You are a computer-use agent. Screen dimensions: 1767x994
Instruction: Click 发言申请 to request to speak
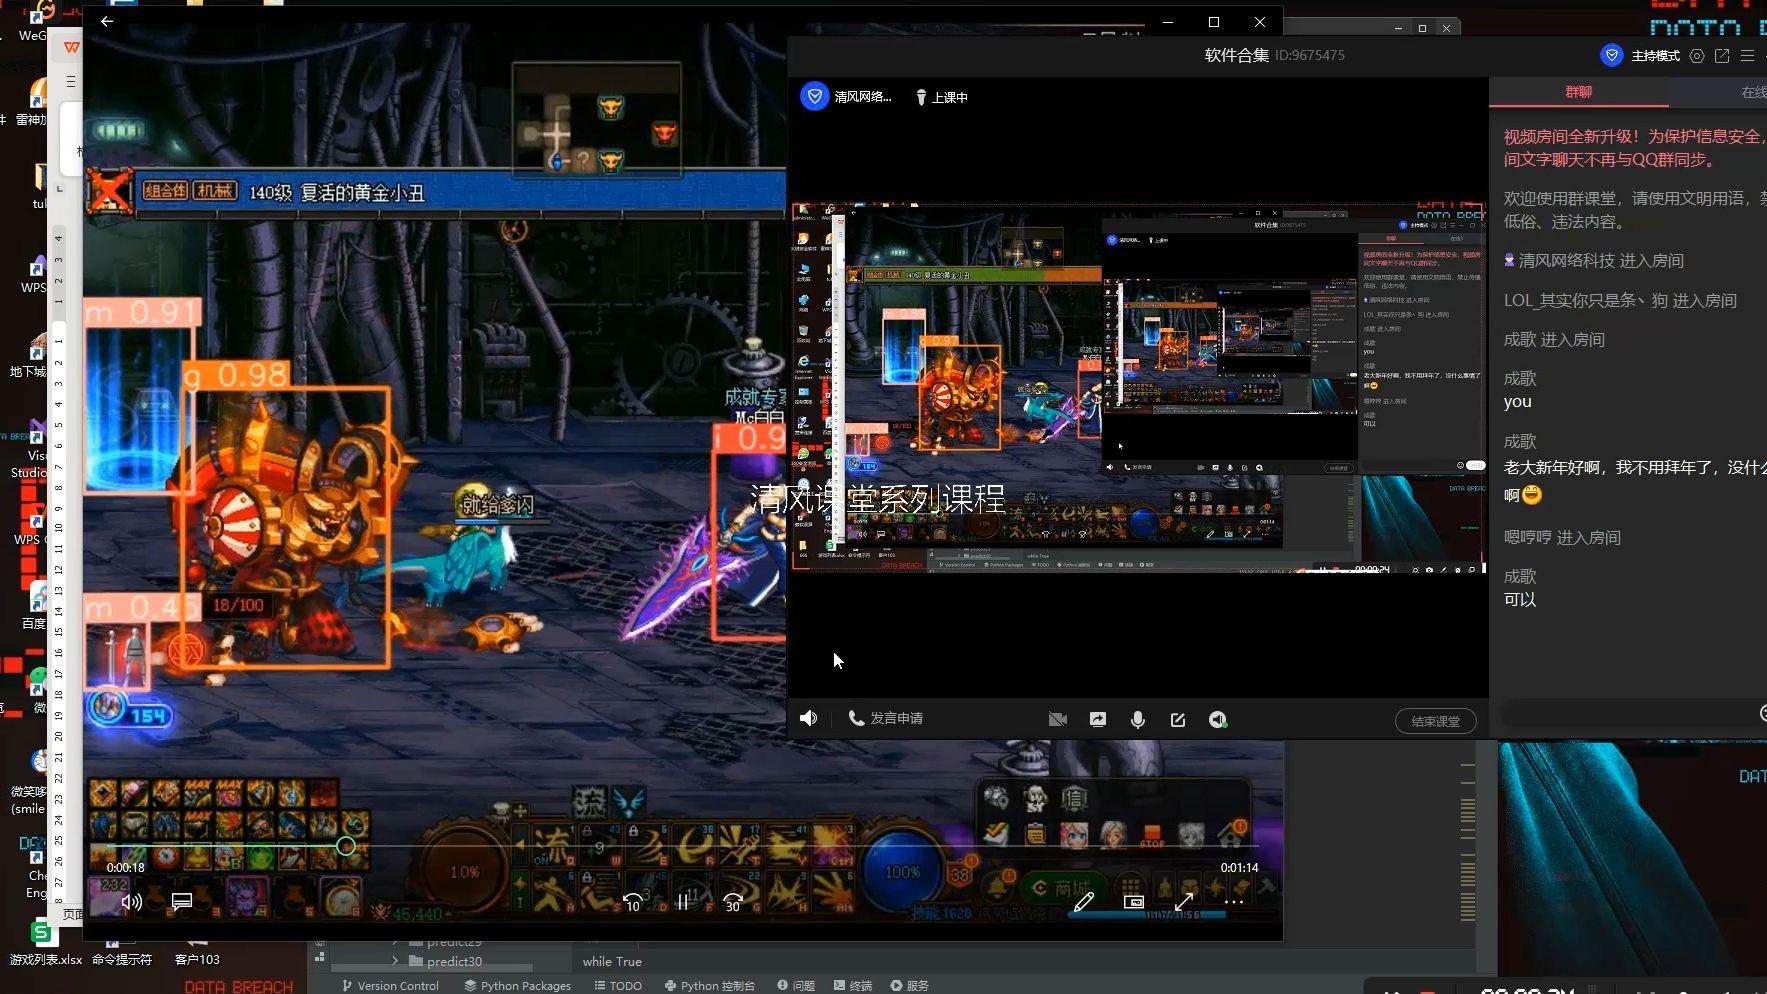[886, 718]
